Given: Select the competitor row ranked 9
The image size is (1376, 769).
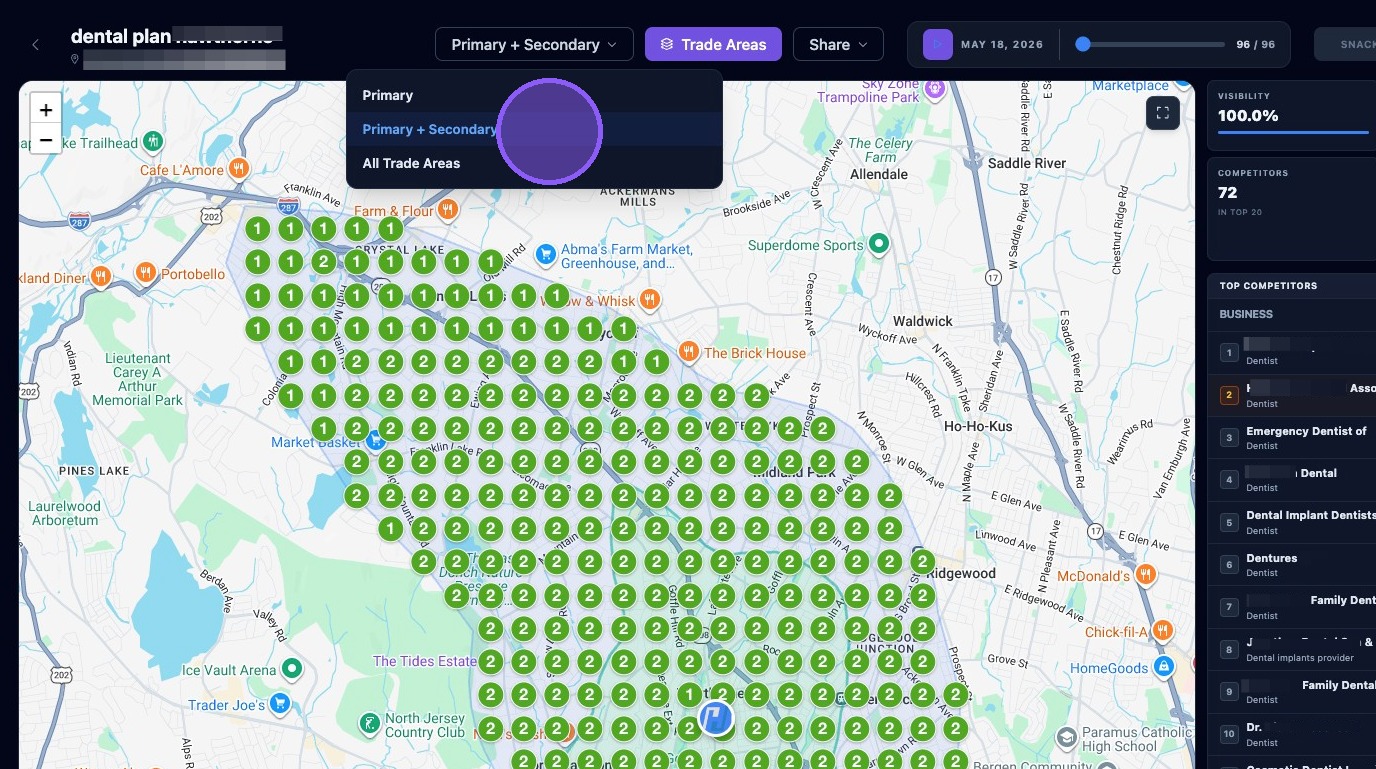Looking at the screenshot, I should coord(1292,692).
